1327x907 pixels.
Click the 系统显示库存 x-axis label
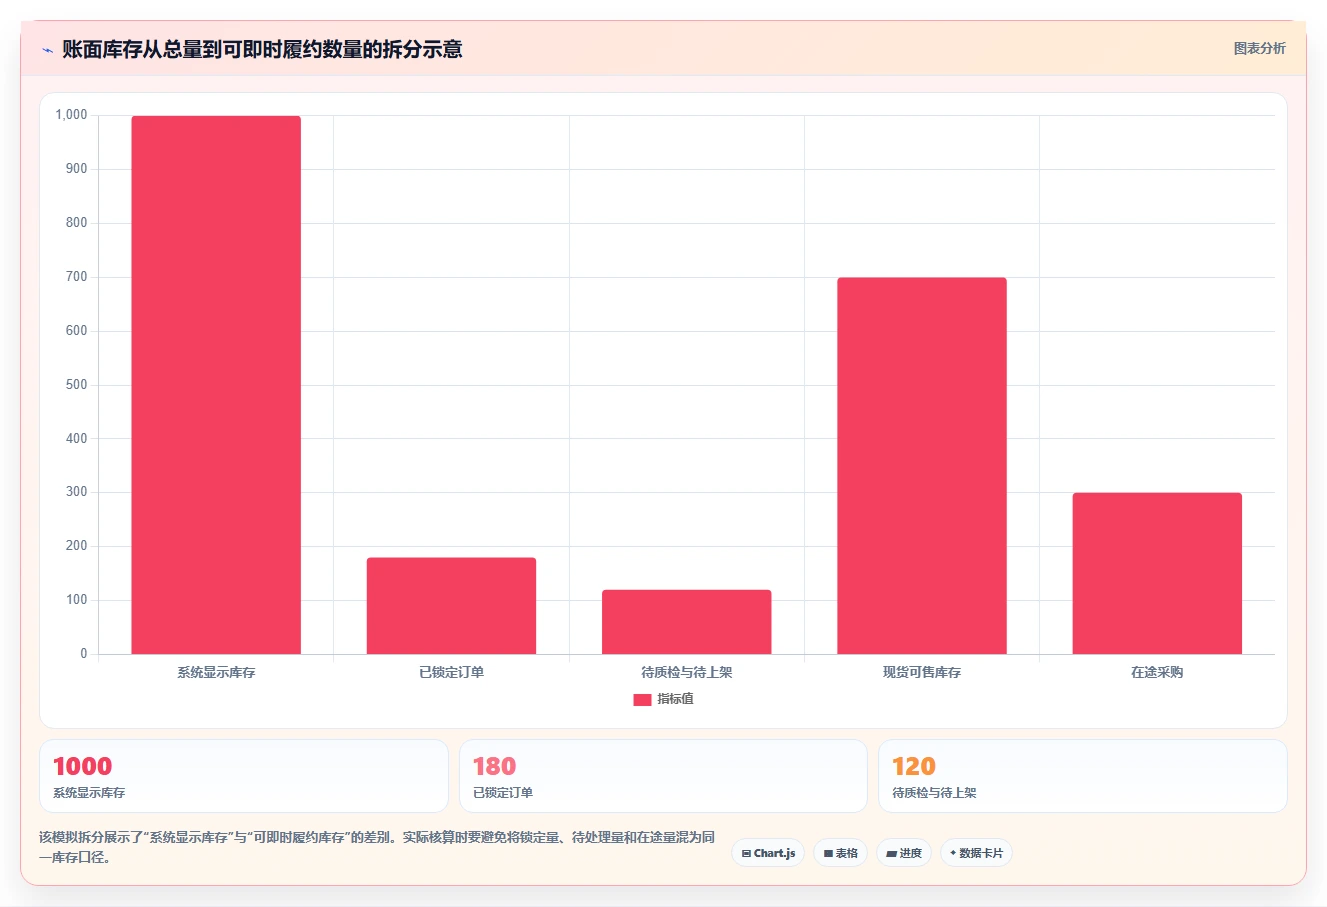tap(216, 672)
